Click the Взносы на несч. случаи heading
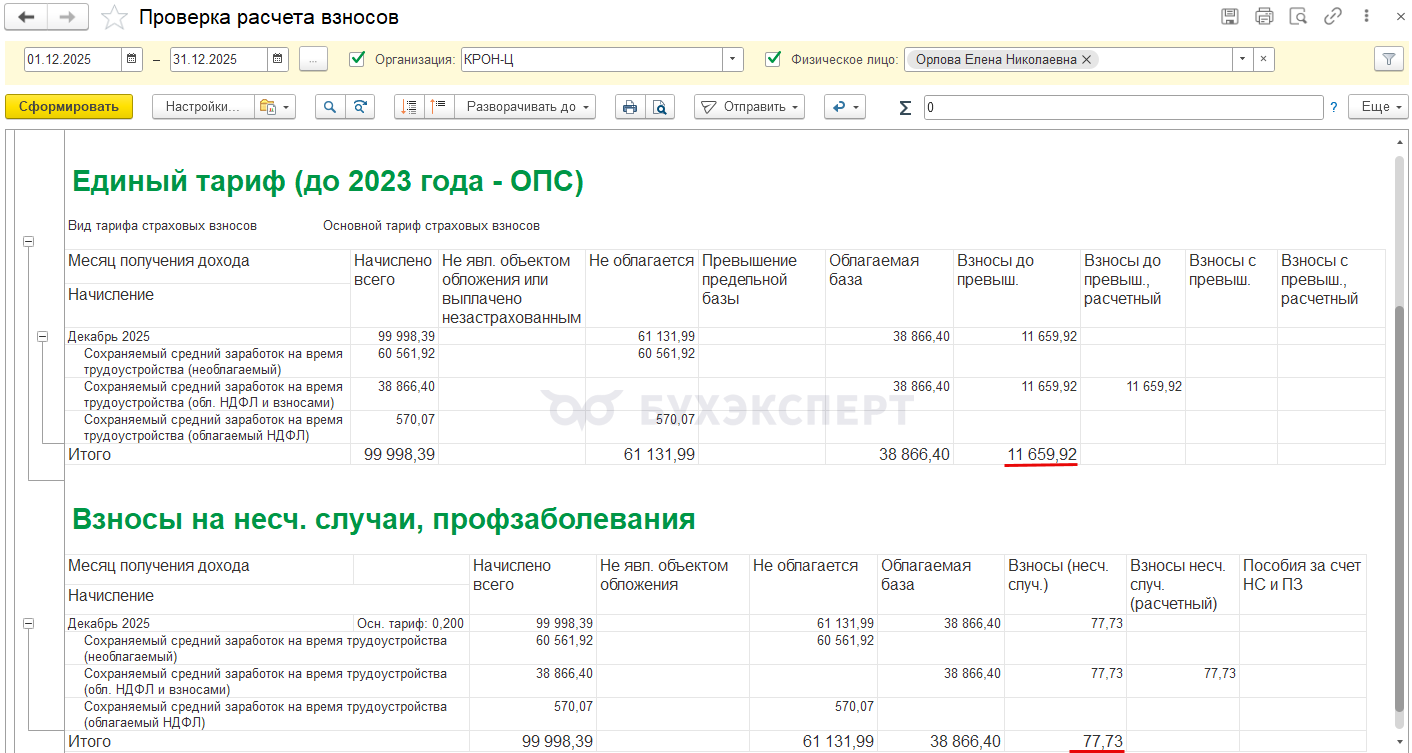Image resolution: width=1412 pixels, height=753 pixels. click(384, 519)
